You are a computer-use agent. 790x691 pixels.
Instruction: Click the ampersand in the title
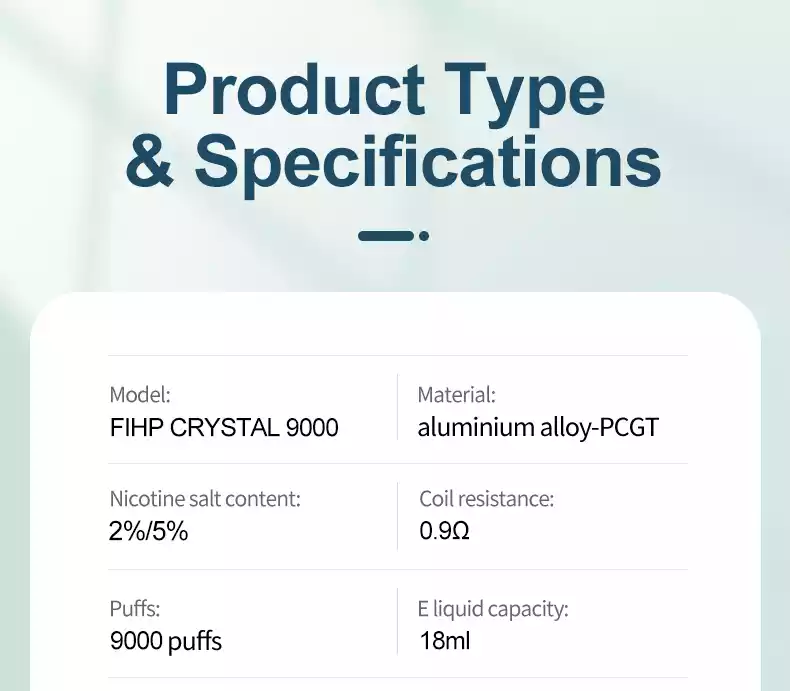coord(150,160)
